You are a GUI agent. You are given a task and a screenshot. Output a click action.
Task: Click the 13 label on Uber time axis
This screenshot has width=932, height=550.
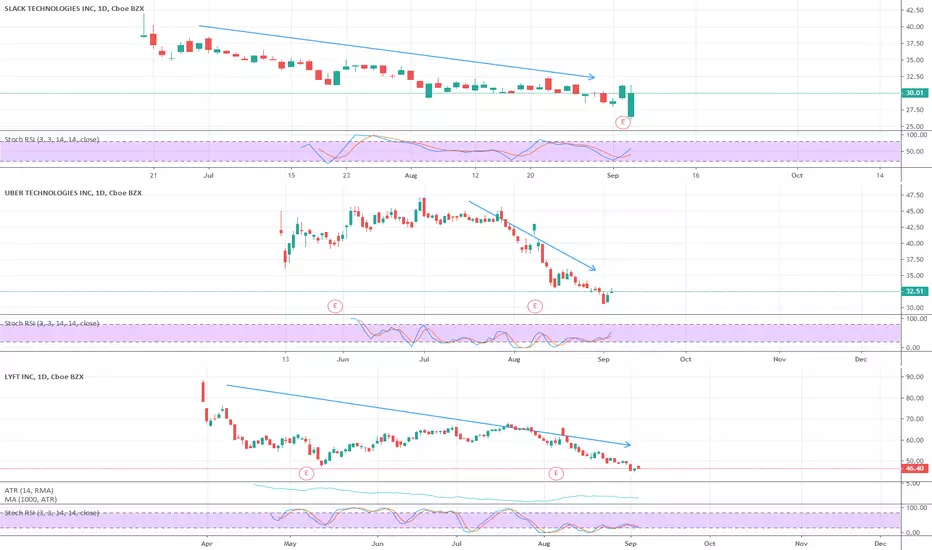pyautogui.click(x=285, y=359)
